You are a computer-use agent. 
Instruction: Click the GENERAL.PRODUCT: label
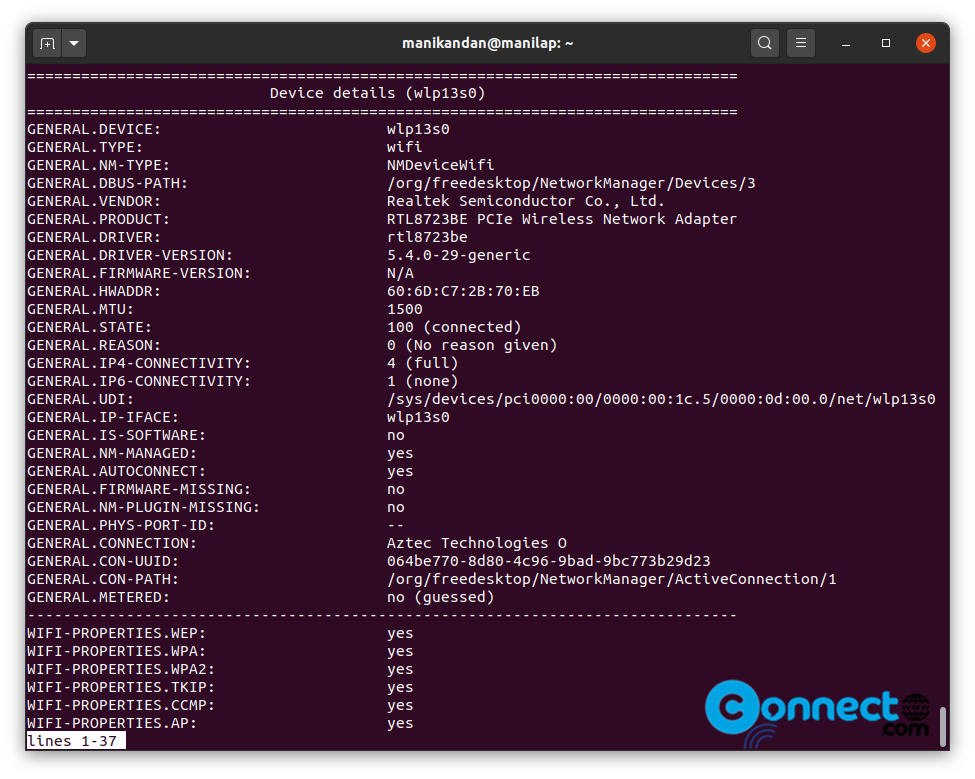click(98, 219)
